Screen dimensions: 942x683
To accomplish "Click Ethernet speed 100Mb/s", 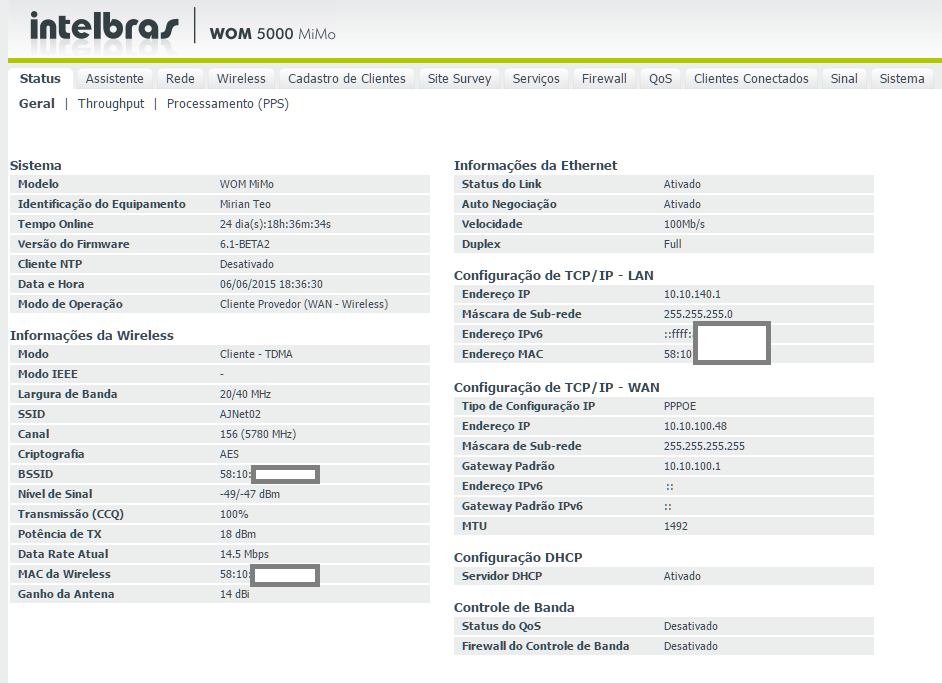I will pos(684,224).
